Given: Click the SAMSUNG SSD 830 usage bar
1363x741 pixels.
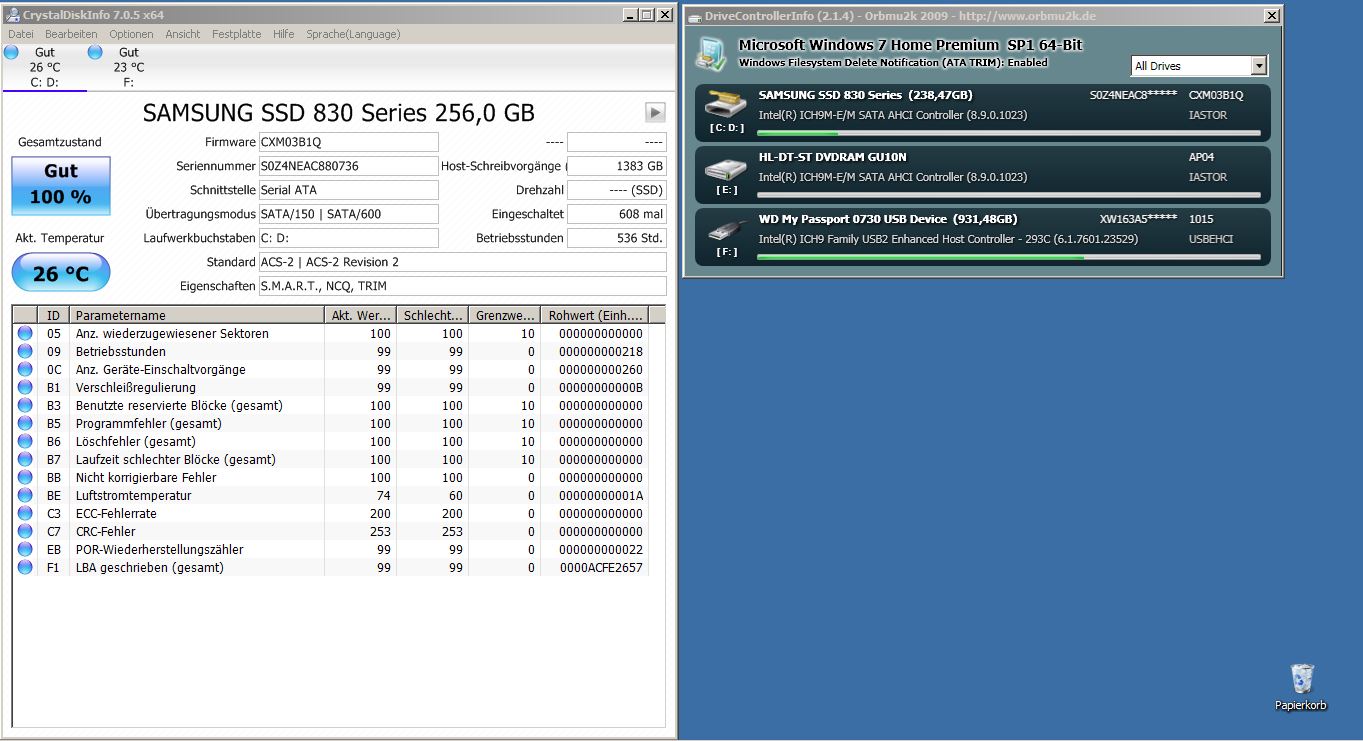Looking at the screenshot, I should point(1009,133).
